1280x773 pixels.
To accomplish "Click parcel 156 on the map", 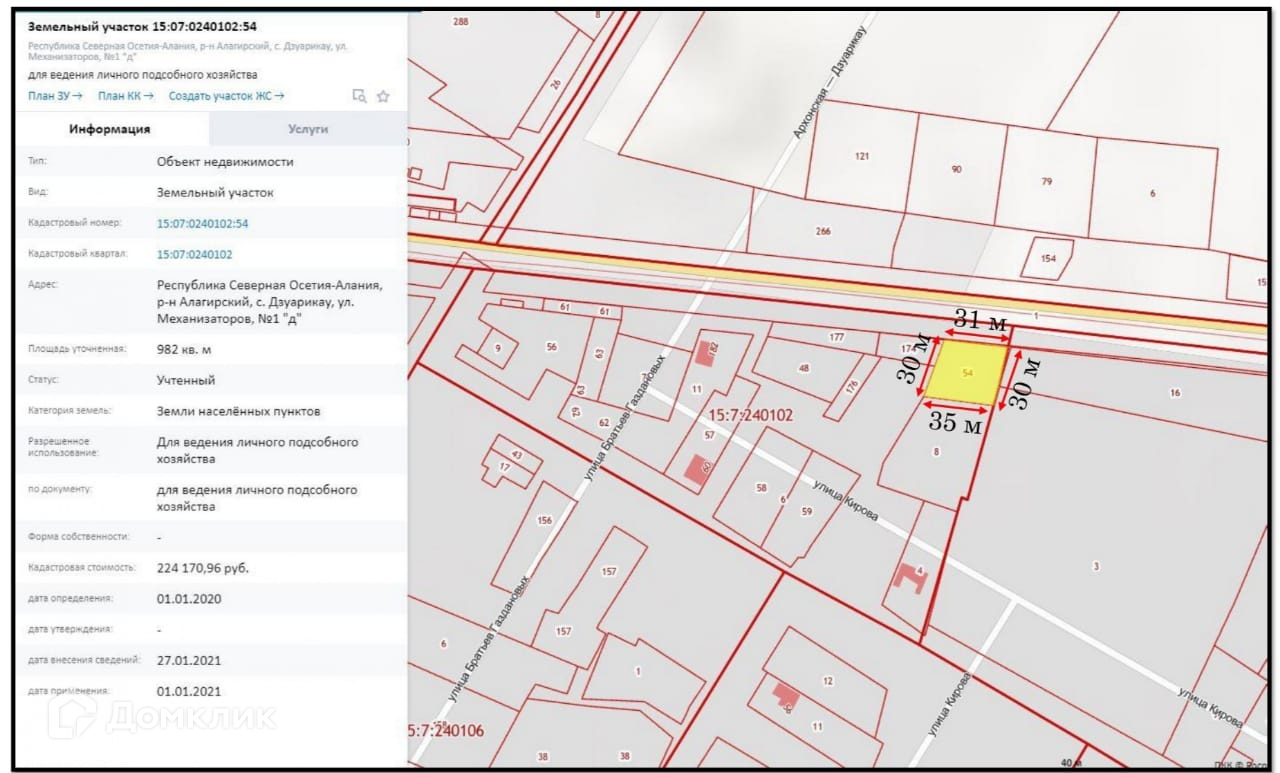I will 544,520.
